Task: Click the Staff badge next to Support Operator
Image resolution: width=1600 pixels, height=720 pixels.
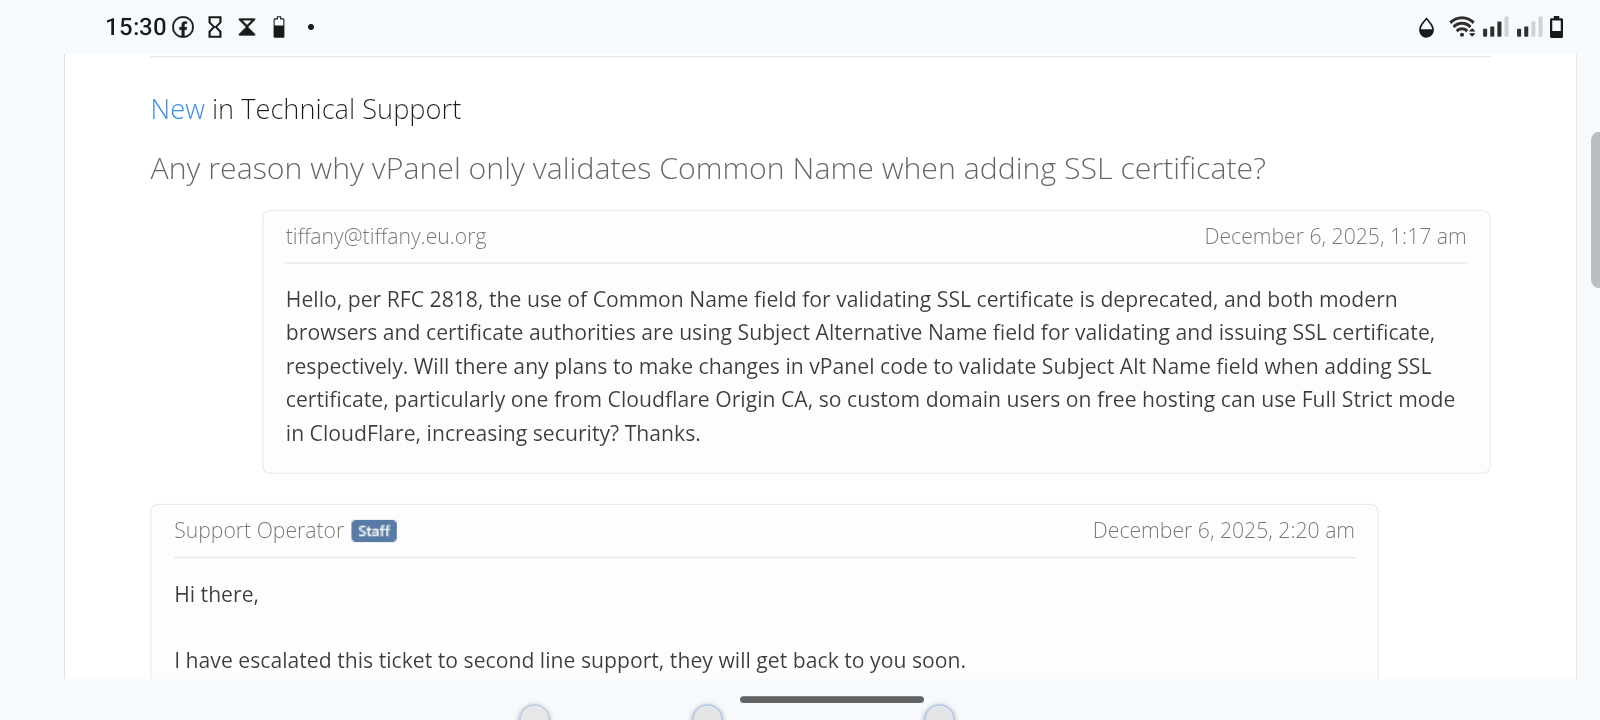Action: [374, 531]
